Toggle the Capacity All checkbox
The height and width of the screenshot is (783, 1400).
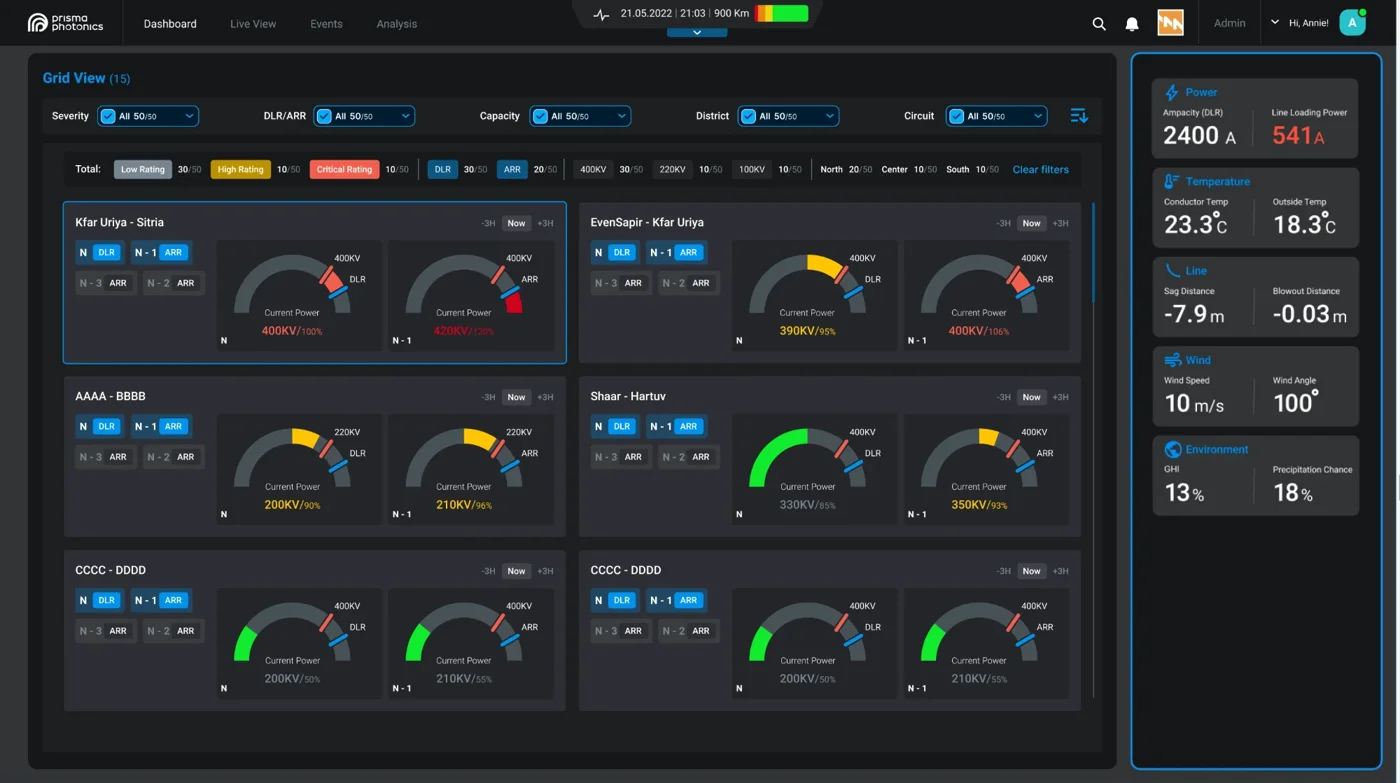tap(540, 116)
